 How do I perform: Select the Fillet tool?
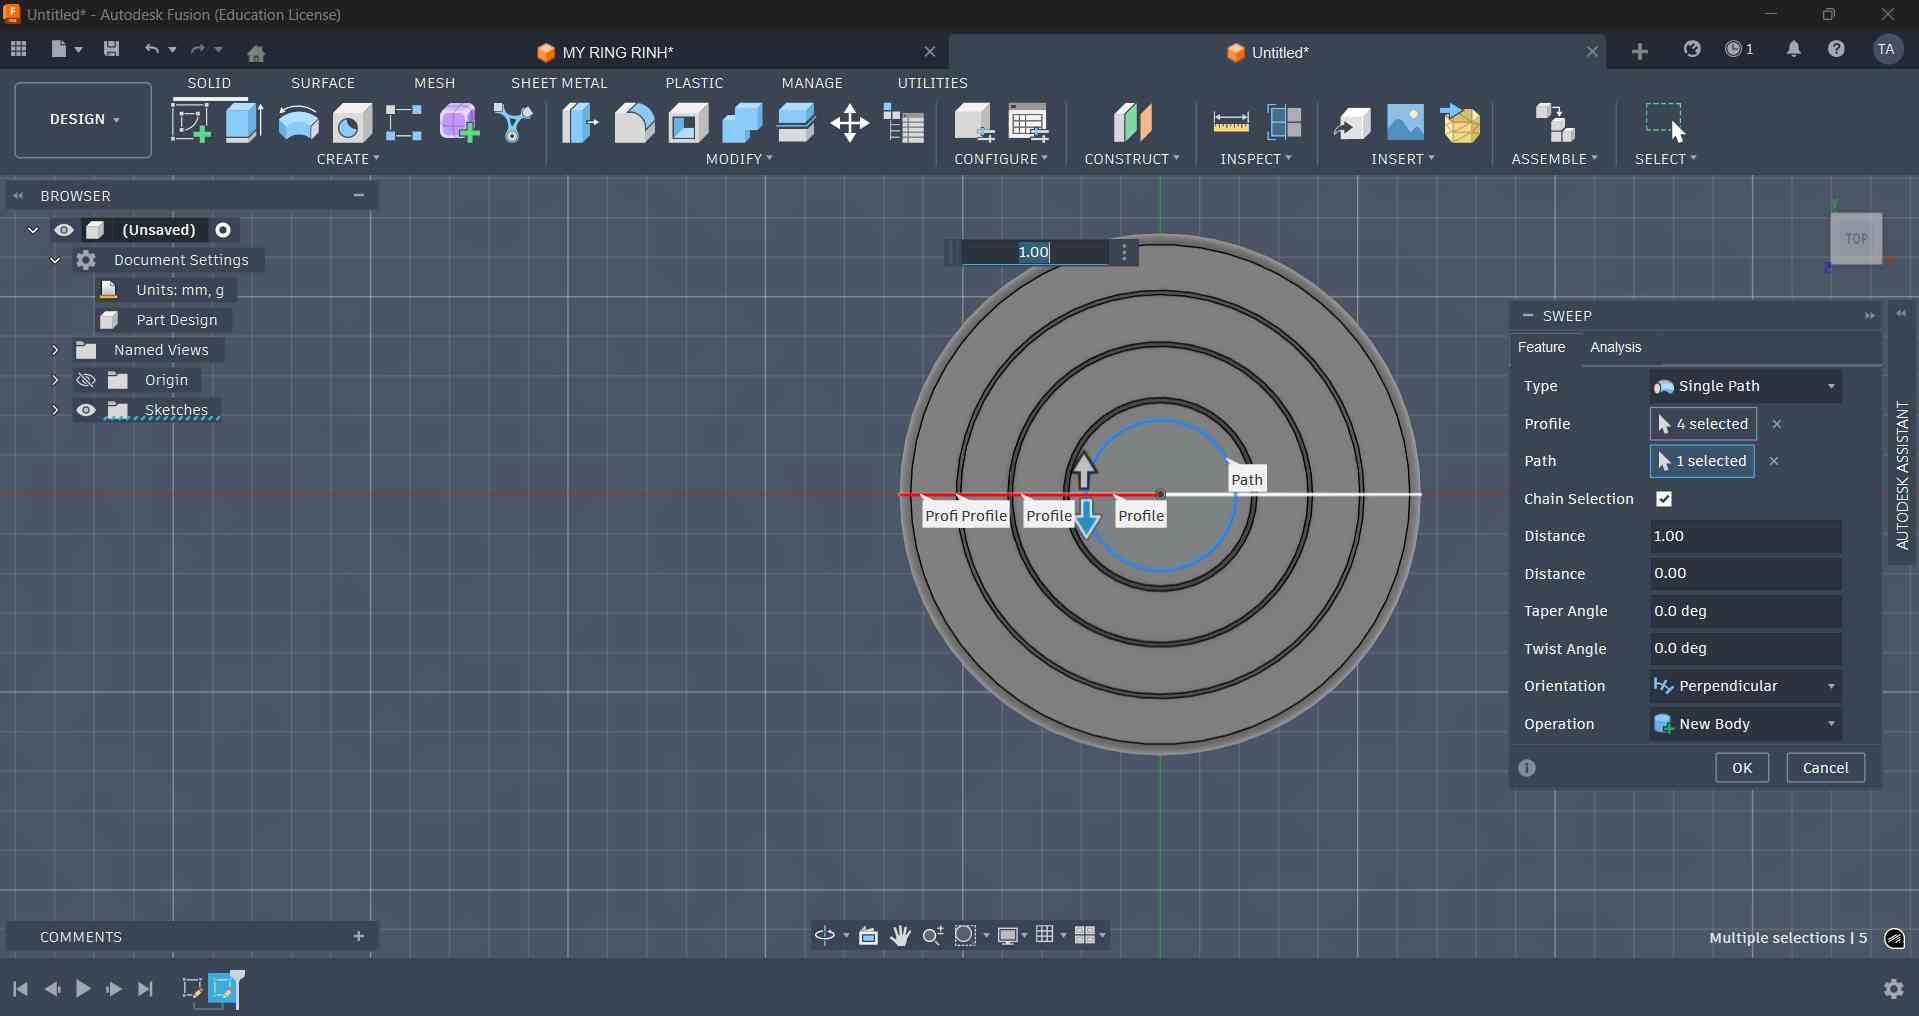(634, 123)
